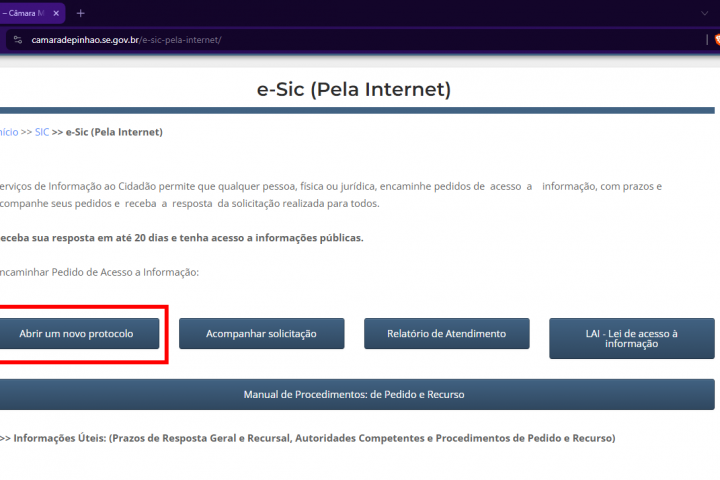Viewport: 720px width, 480px height.
Task: Expand the Informações Úteis section
Action: tap(310, 438)
